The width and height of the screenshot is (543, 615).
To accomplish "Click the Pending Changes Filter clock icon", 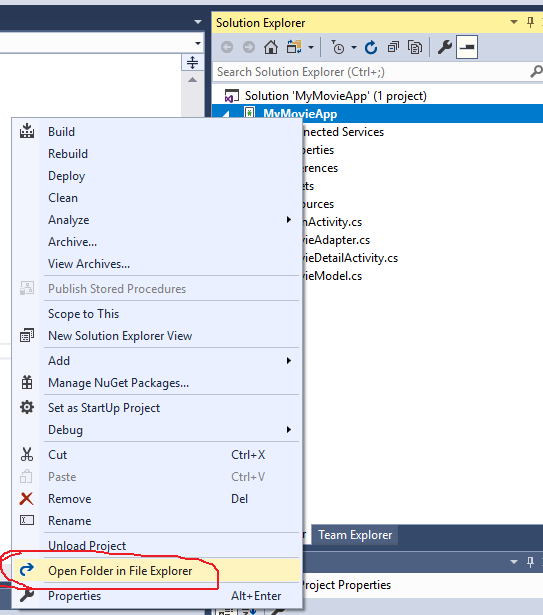I will (337, 47).
